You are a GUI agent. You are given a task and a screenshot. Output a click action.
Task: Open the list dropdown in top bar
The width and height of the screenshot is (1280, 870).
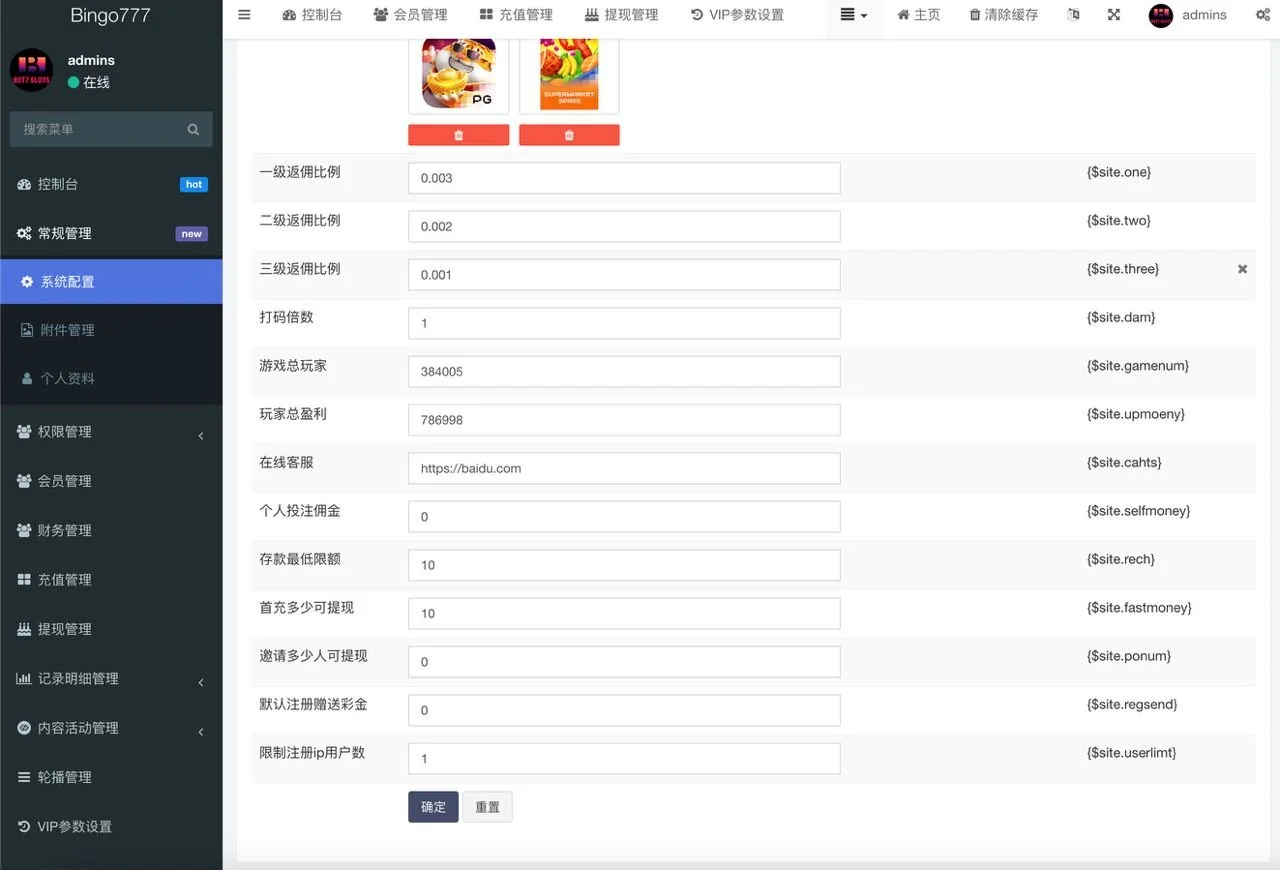(853, 15)
